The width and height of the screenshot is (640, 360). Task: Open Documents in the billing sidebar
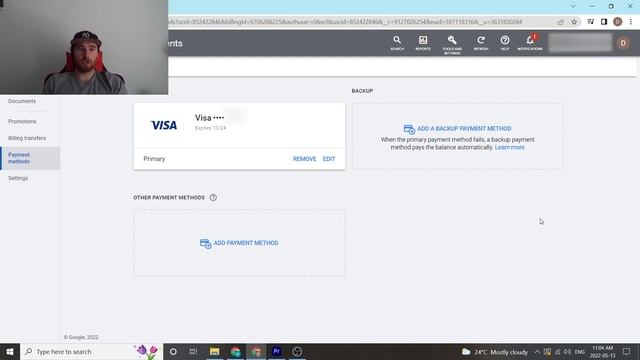(22, 101)
